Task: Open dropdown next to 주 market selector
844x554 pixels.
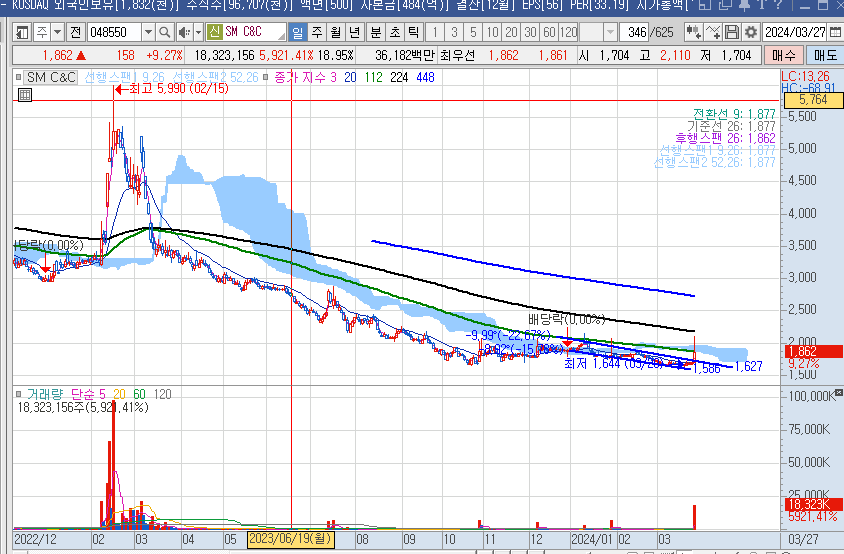Action: 58,32
